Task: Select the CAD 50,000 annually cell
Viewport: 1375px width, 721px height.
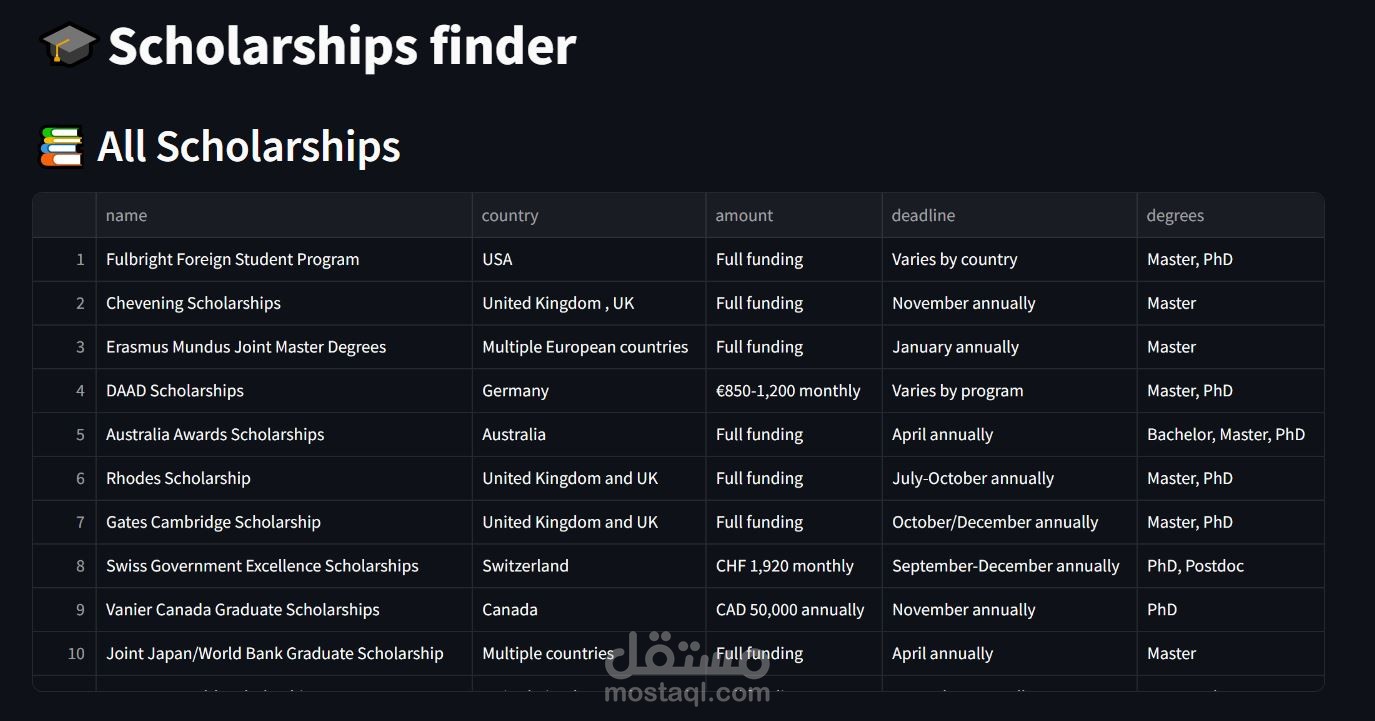Action: [x=794, y=610]
